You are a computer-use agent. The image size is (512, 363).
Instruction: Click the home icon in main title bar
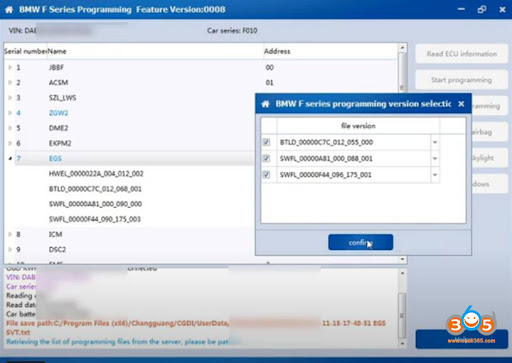point(9,10)
